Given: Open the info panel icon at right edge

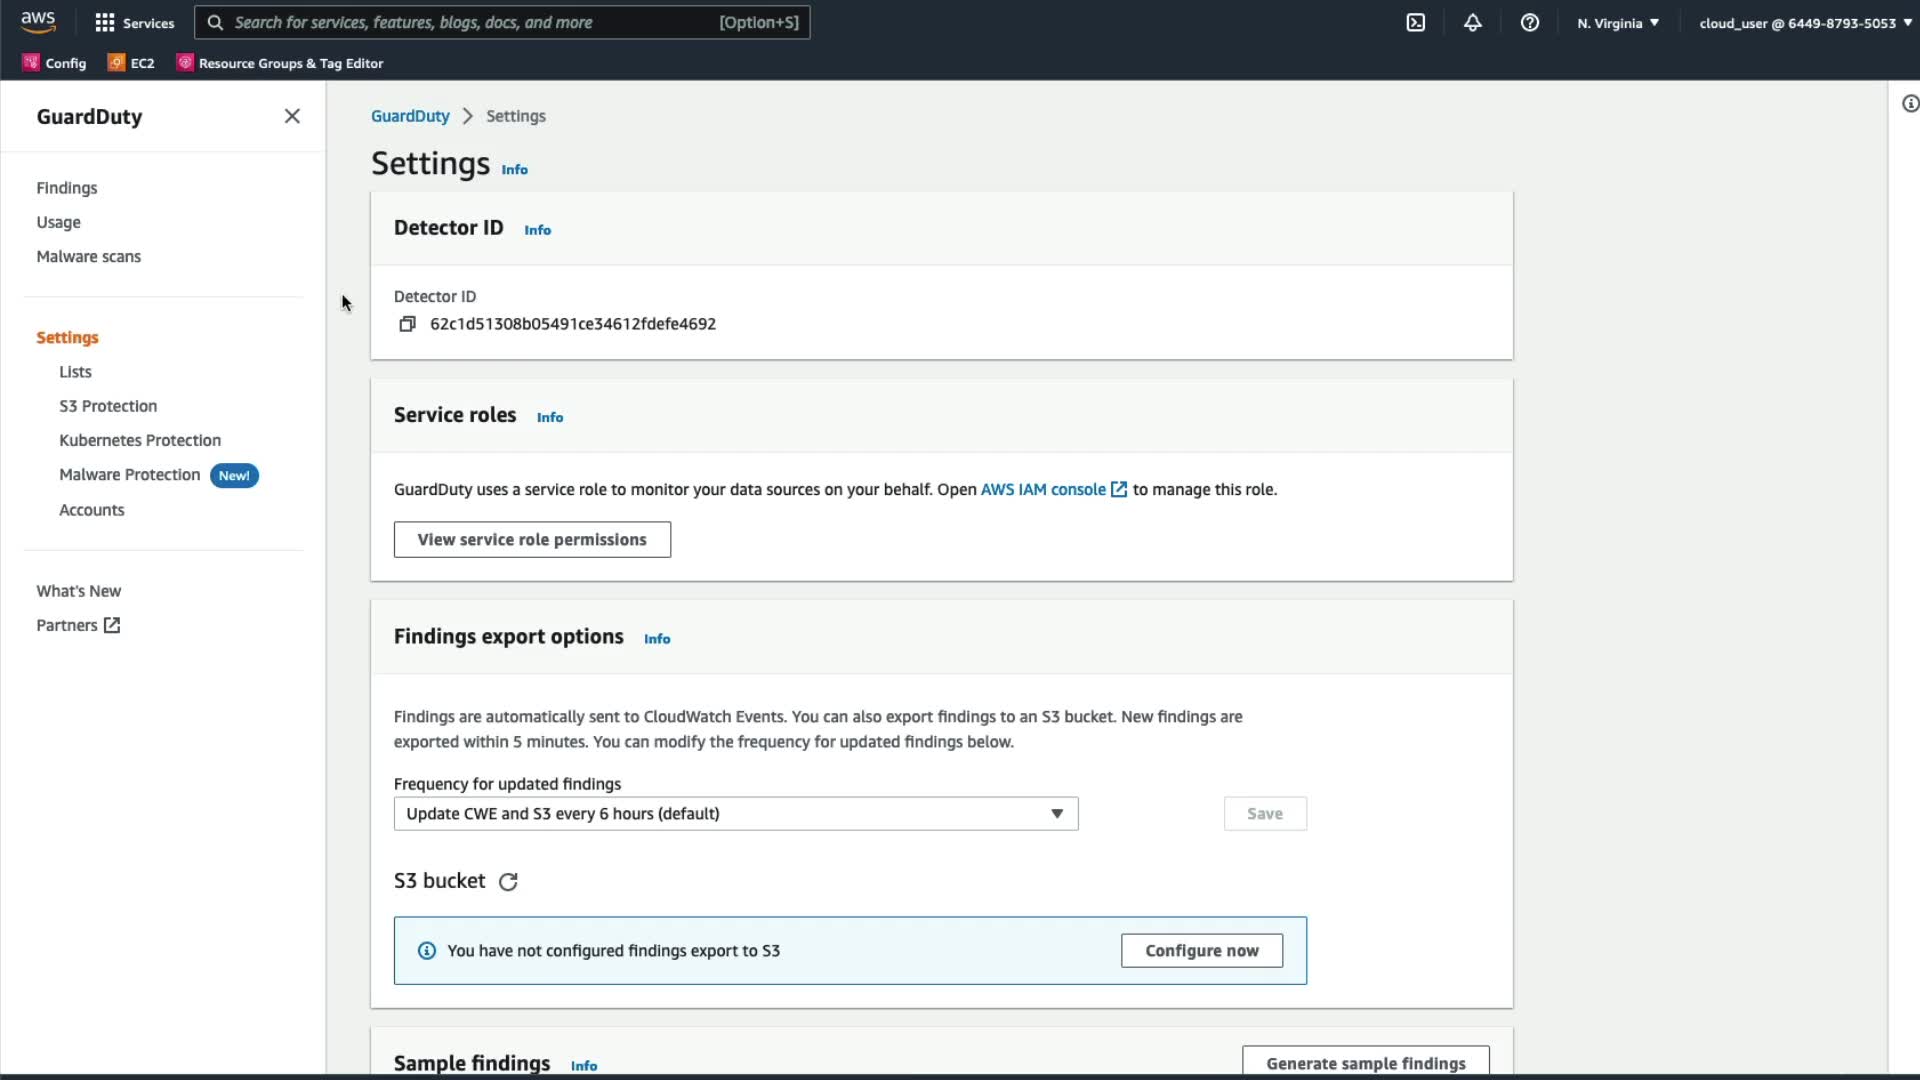Looking at the screenshot, I should [1909, 104].
